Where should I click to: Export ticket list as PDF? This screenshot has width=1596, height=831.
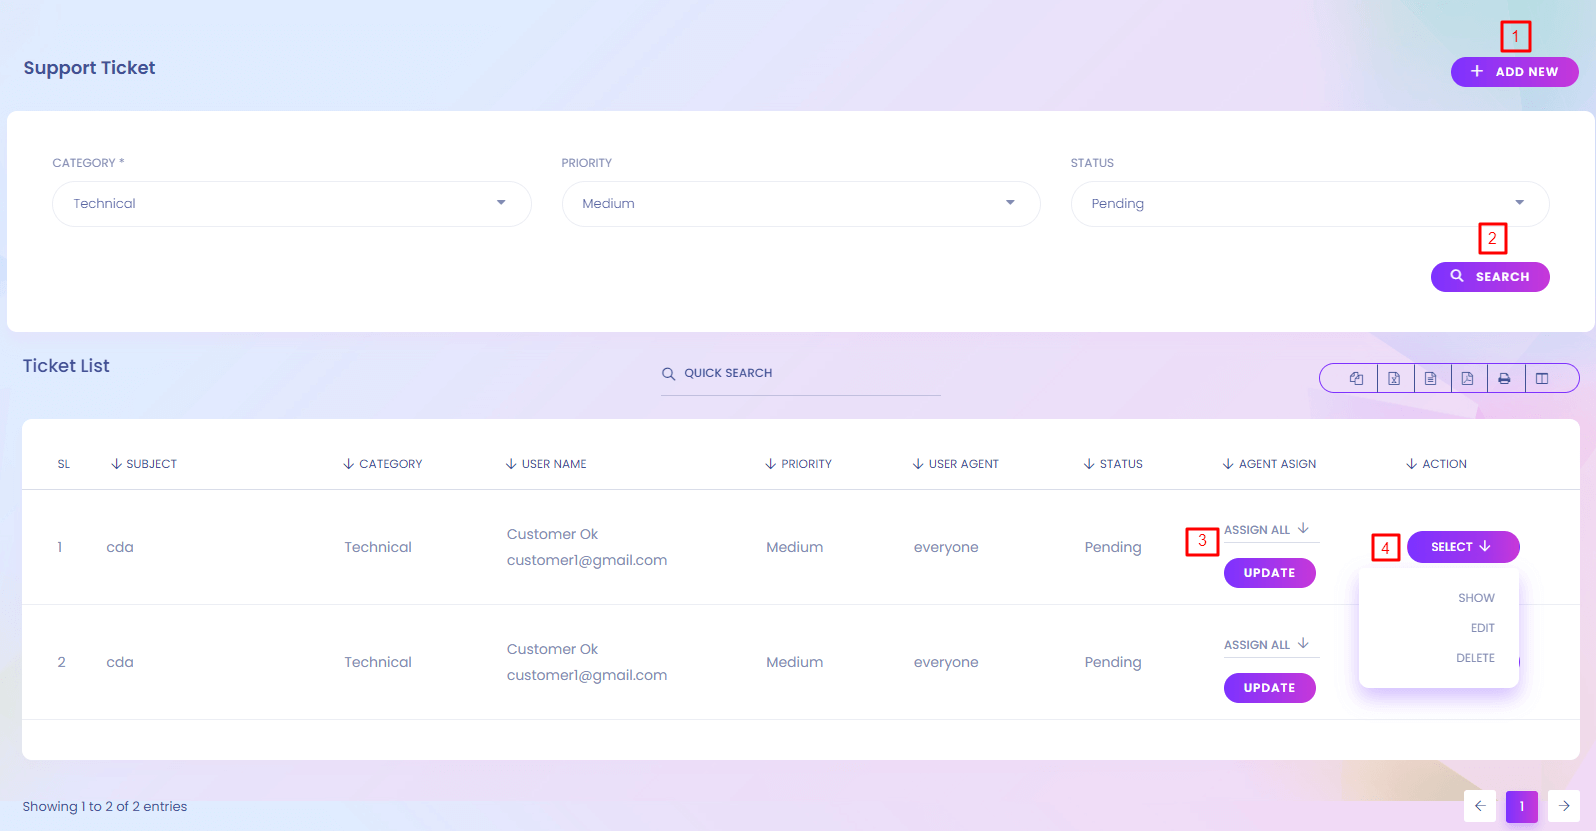pos(1467,378)
